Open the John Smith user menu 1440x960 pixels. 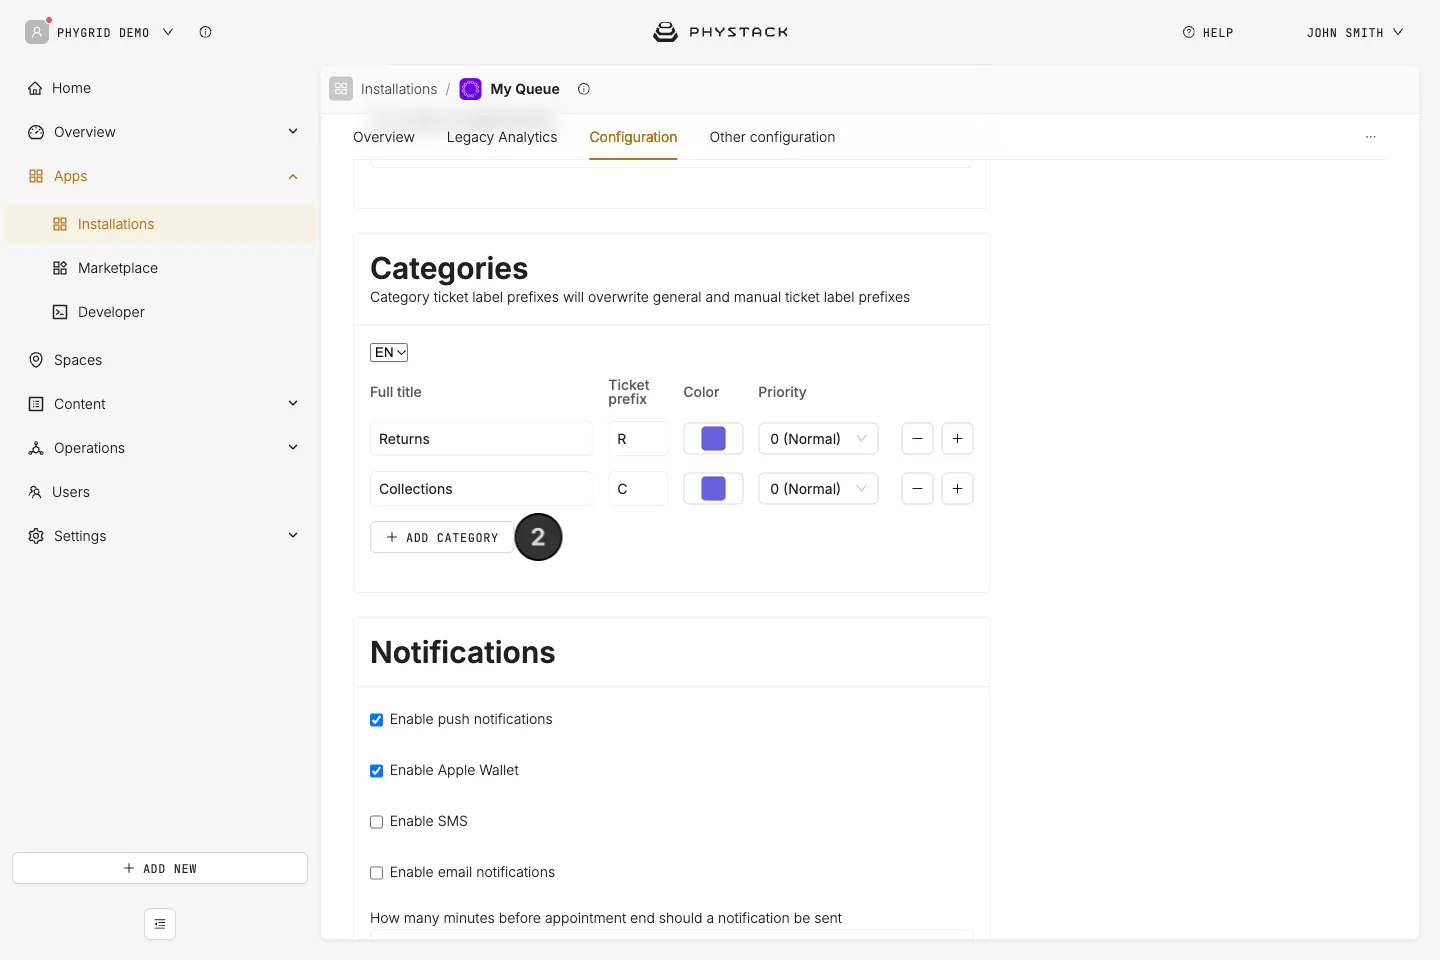[1355, 32]
